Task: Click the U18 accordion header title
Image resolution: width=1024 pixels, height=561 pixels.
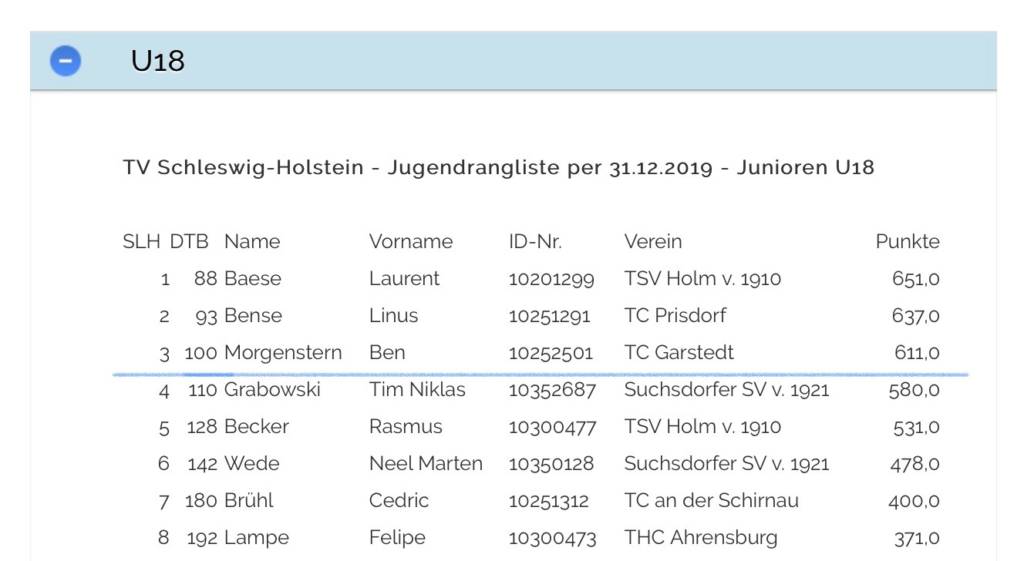Action: (157, 61)
